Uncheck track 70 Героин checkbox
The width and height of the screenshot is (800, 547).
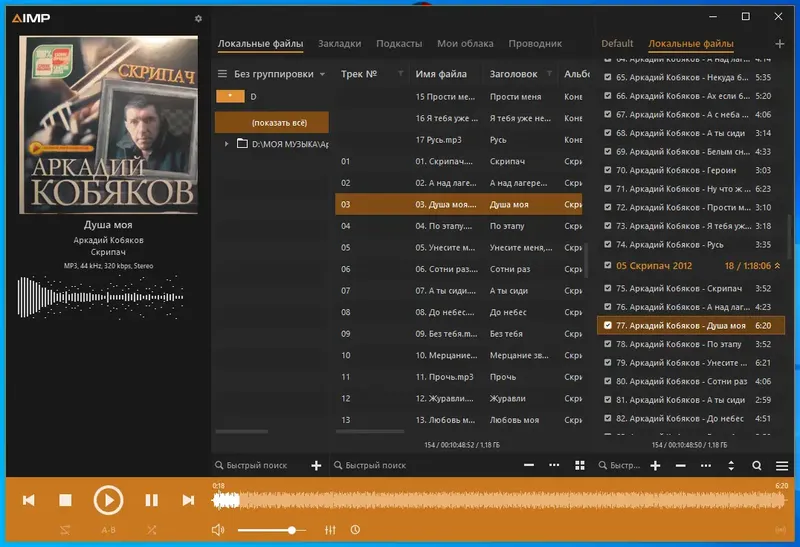(607, 170)
